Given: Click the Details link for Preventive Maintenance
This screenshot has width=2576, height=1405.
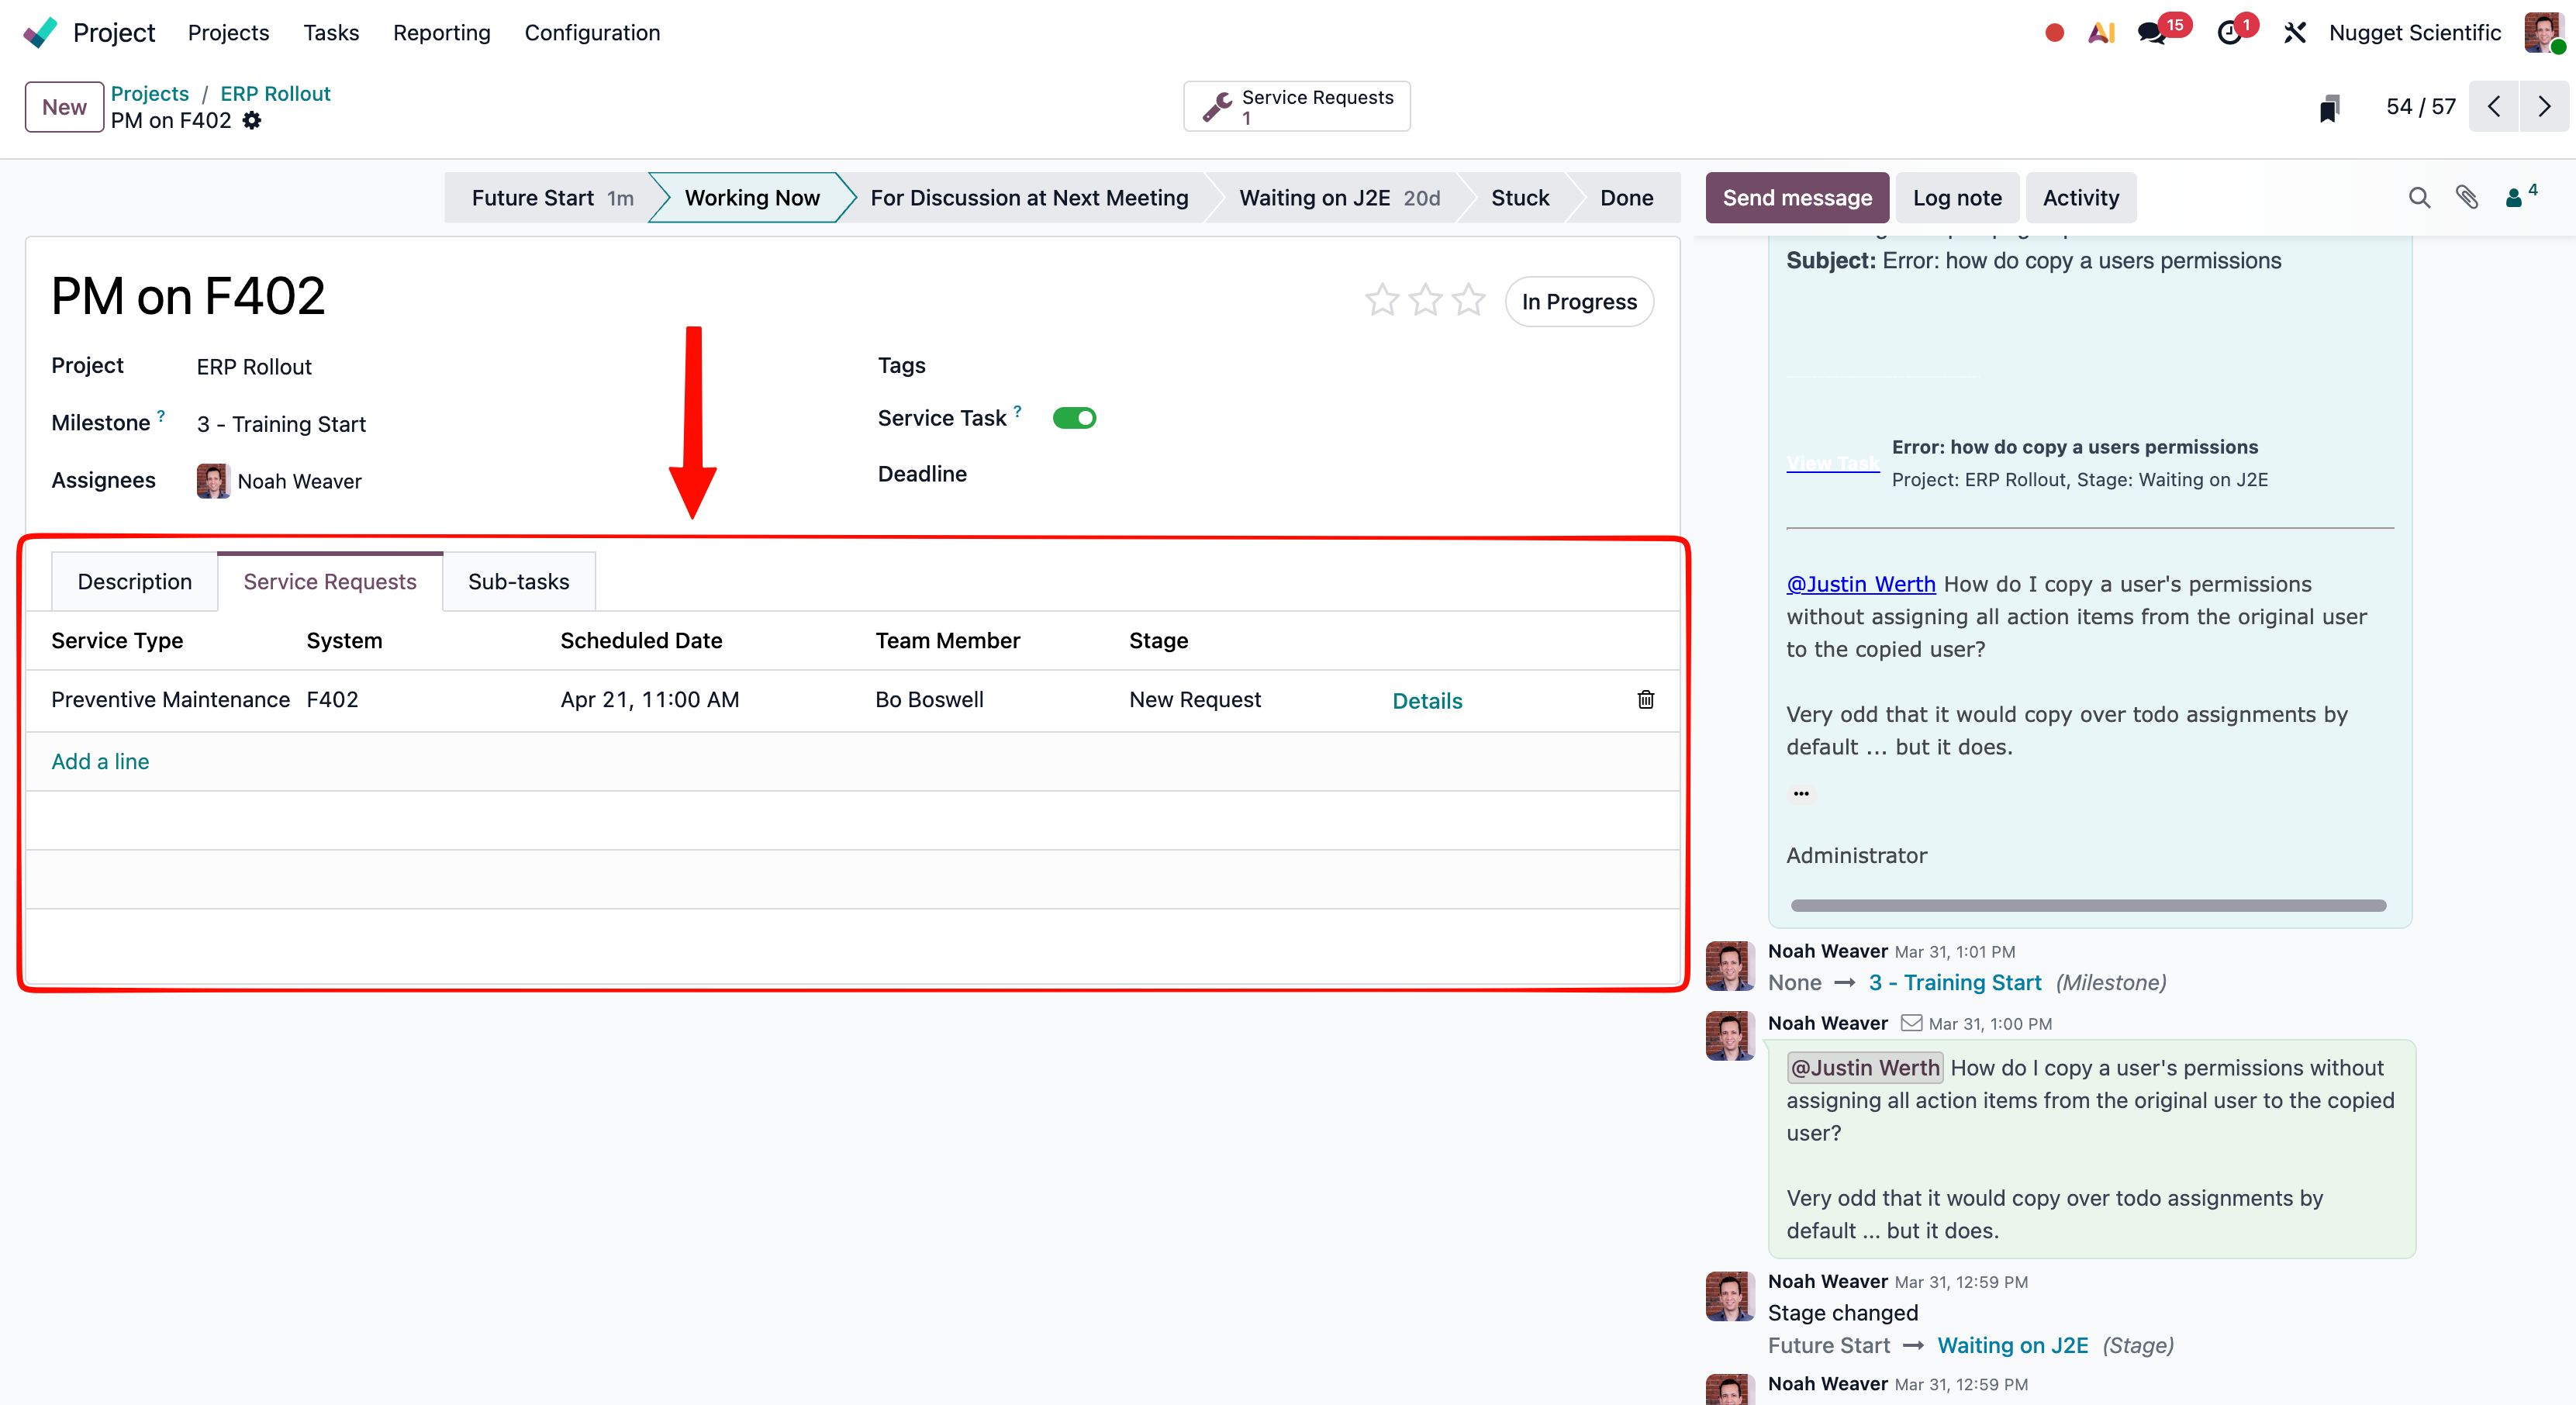Looking at the screenshot, I should tap(1426, 701).
